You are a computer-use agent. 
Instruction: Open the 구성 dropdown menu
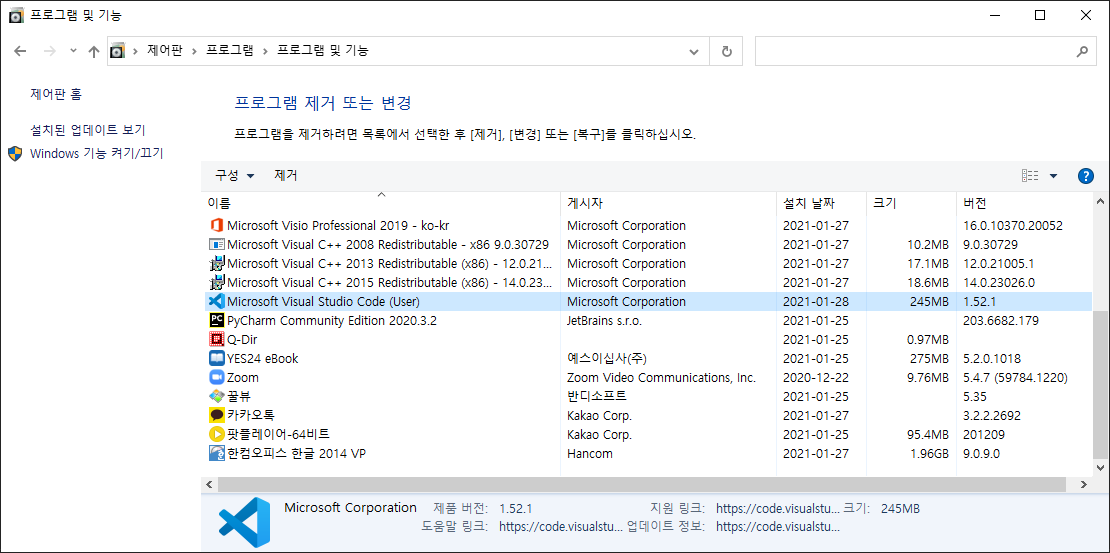pos(235,176)
